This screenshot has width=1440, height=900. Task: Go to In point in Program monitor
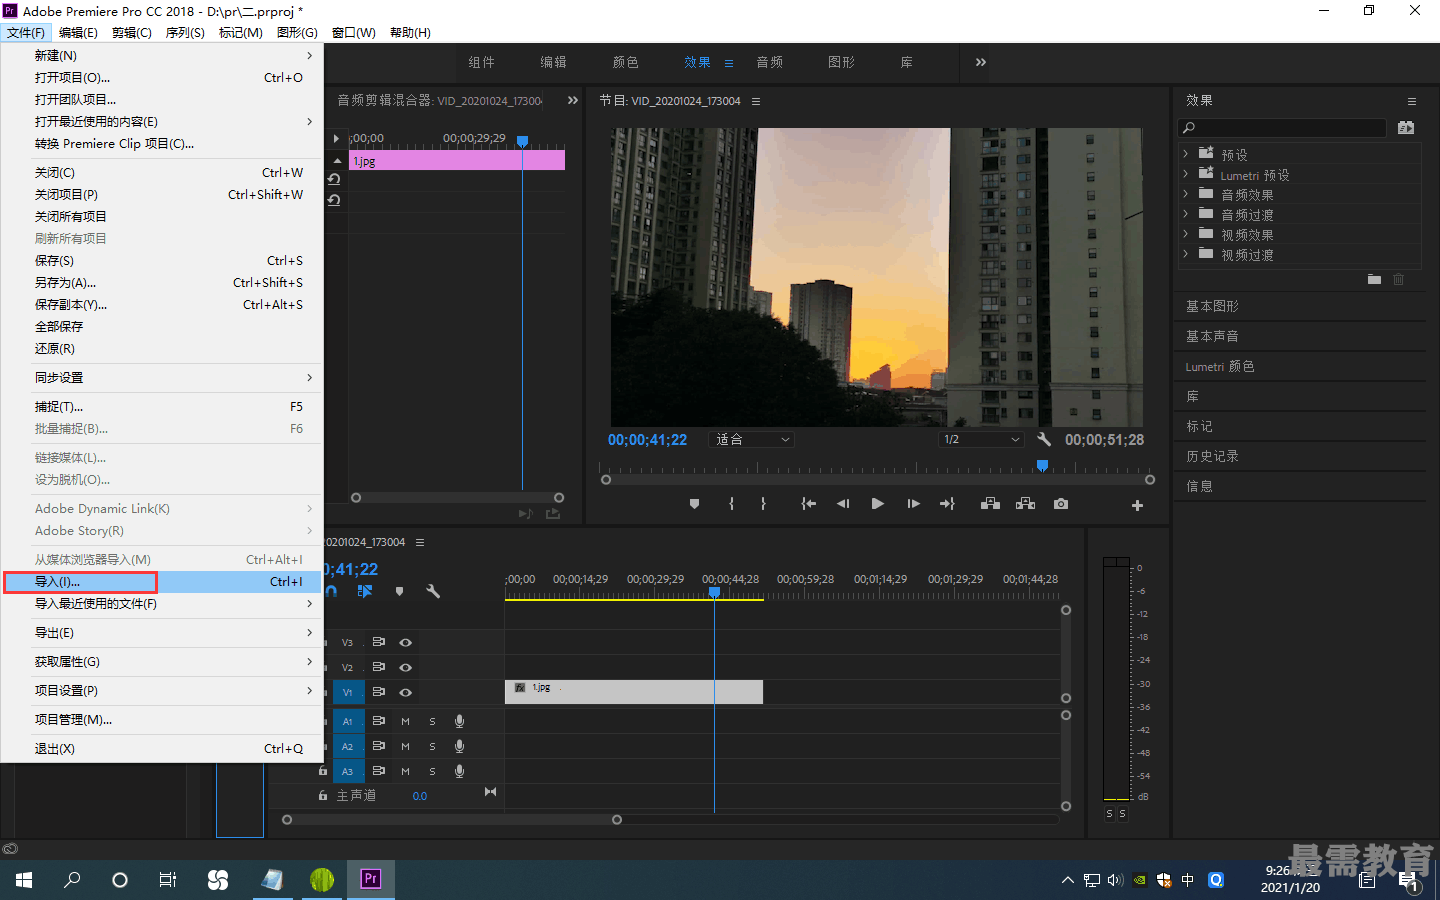pyautogui.click(x=808, y=504)
